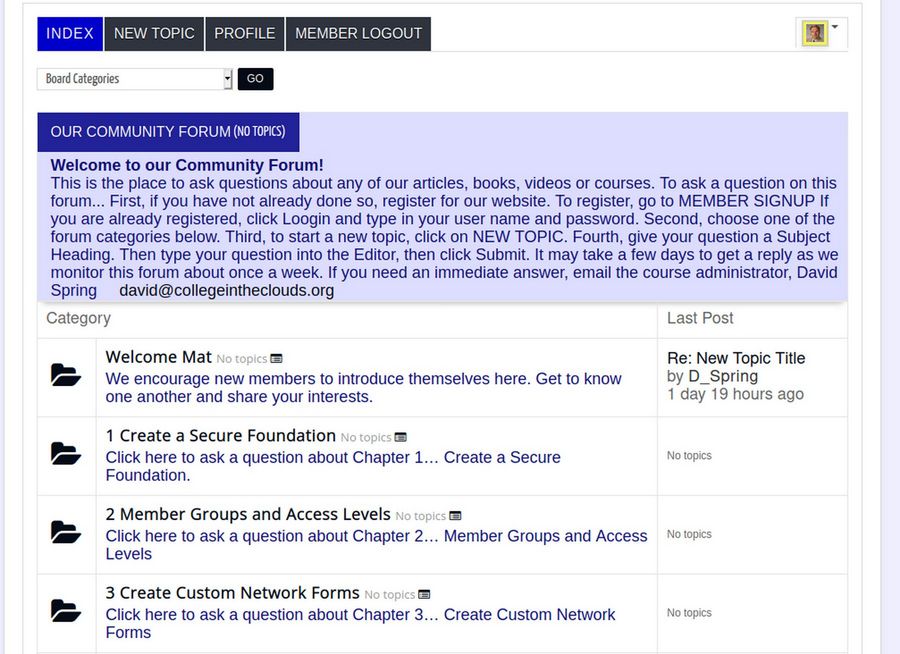Click folder icon for Create Custom Network Forms
The image size is (900, 654).
pos(66,610)
